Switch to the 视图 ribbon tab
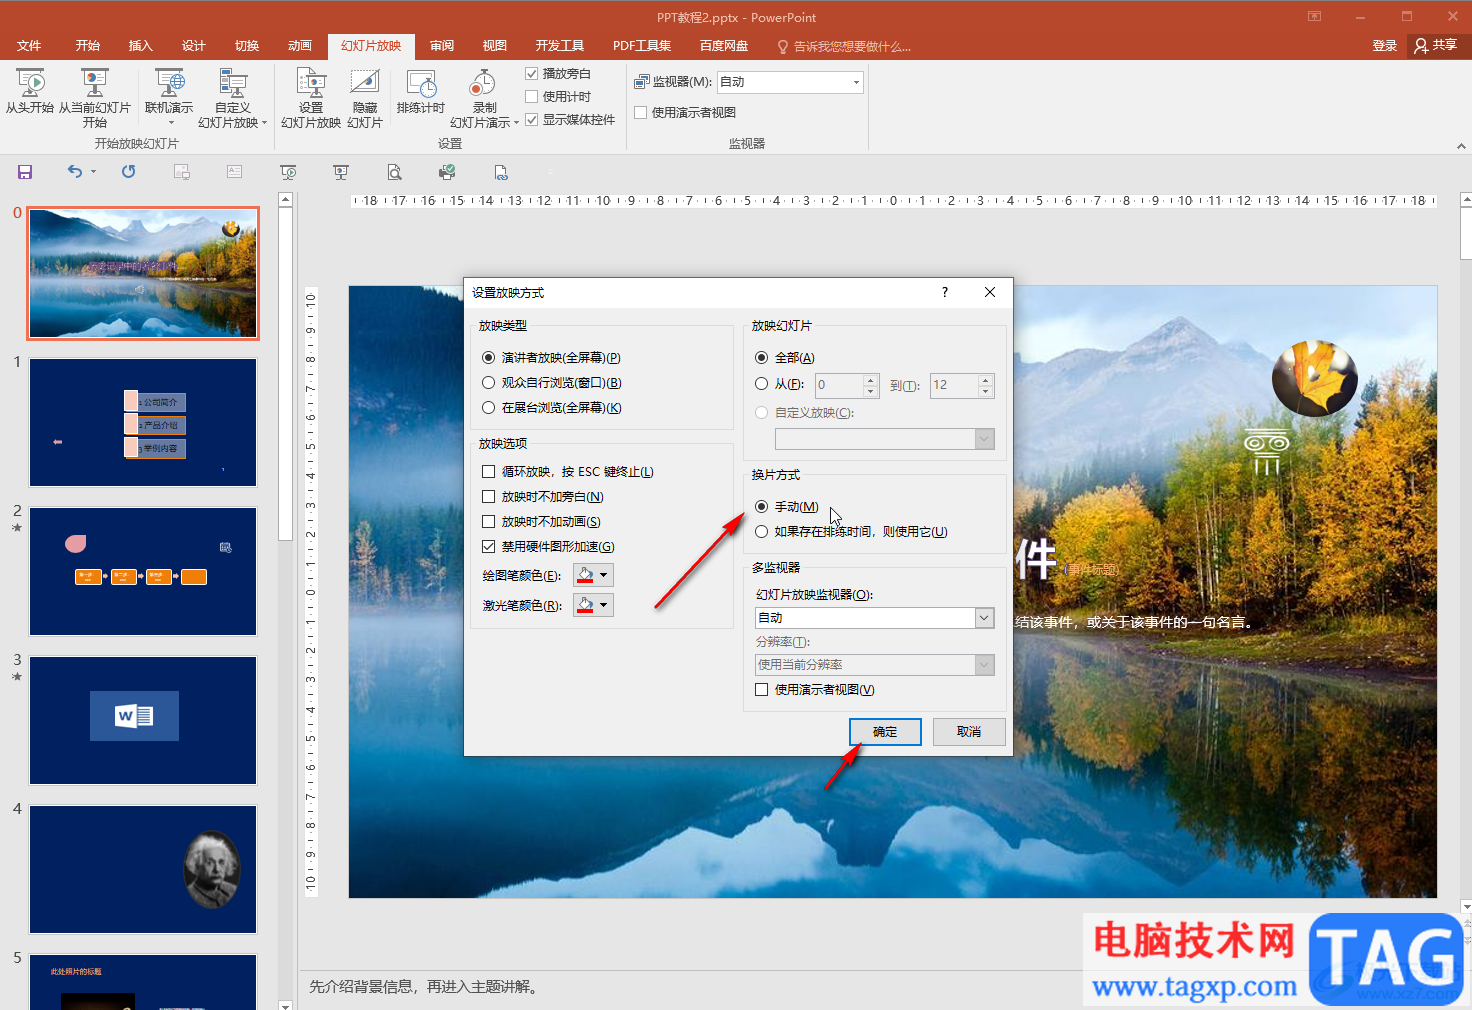Viewport: 1472px width, 1010px height. (495, 46)
